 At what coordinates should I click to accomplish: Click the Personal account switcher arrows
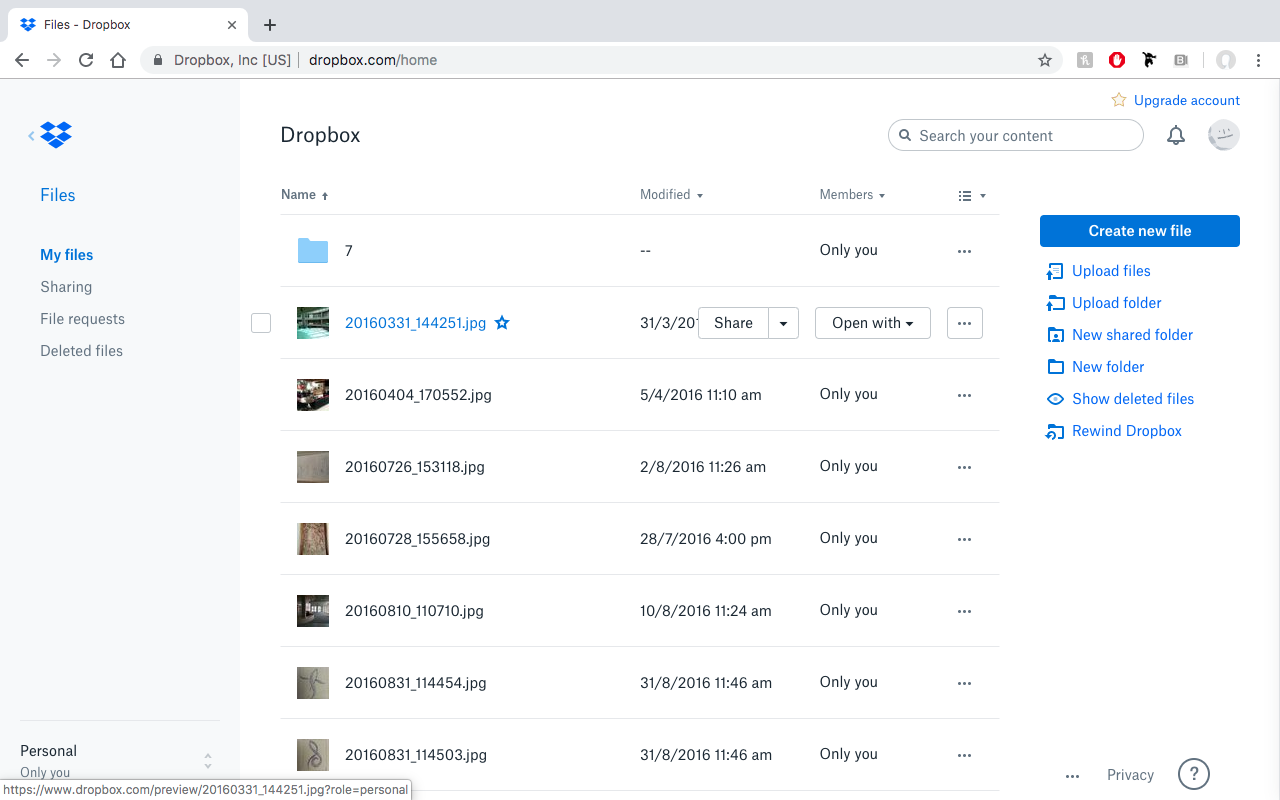click(207, 760)
